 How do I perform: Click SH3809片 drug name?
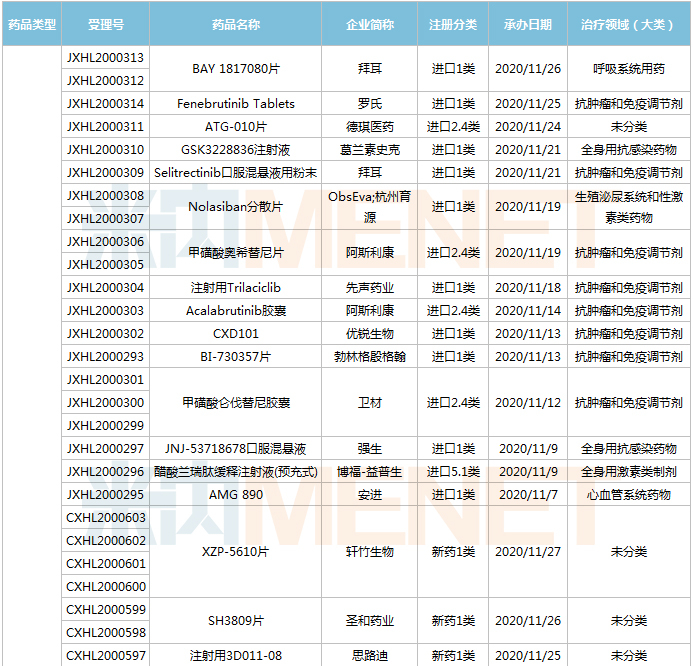[235, 620]
